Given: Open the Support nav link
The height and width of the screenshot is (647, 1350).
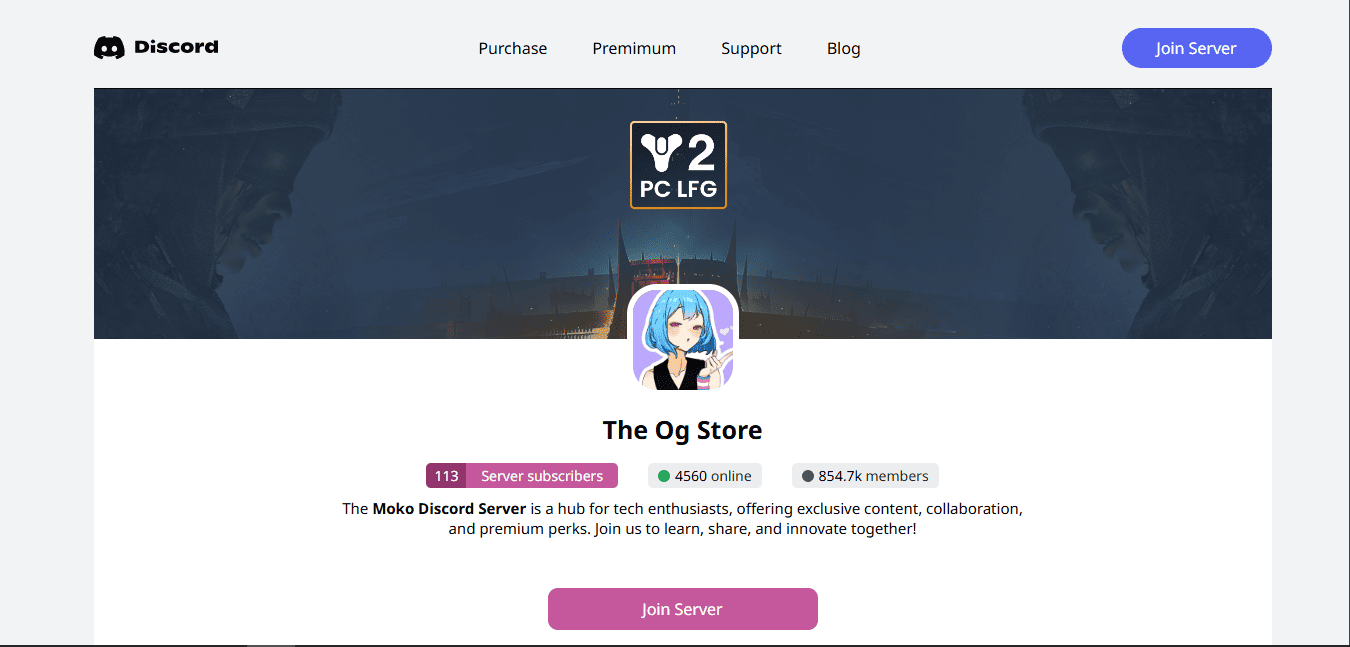Looking at the screenshot, I should click(751, 48).
